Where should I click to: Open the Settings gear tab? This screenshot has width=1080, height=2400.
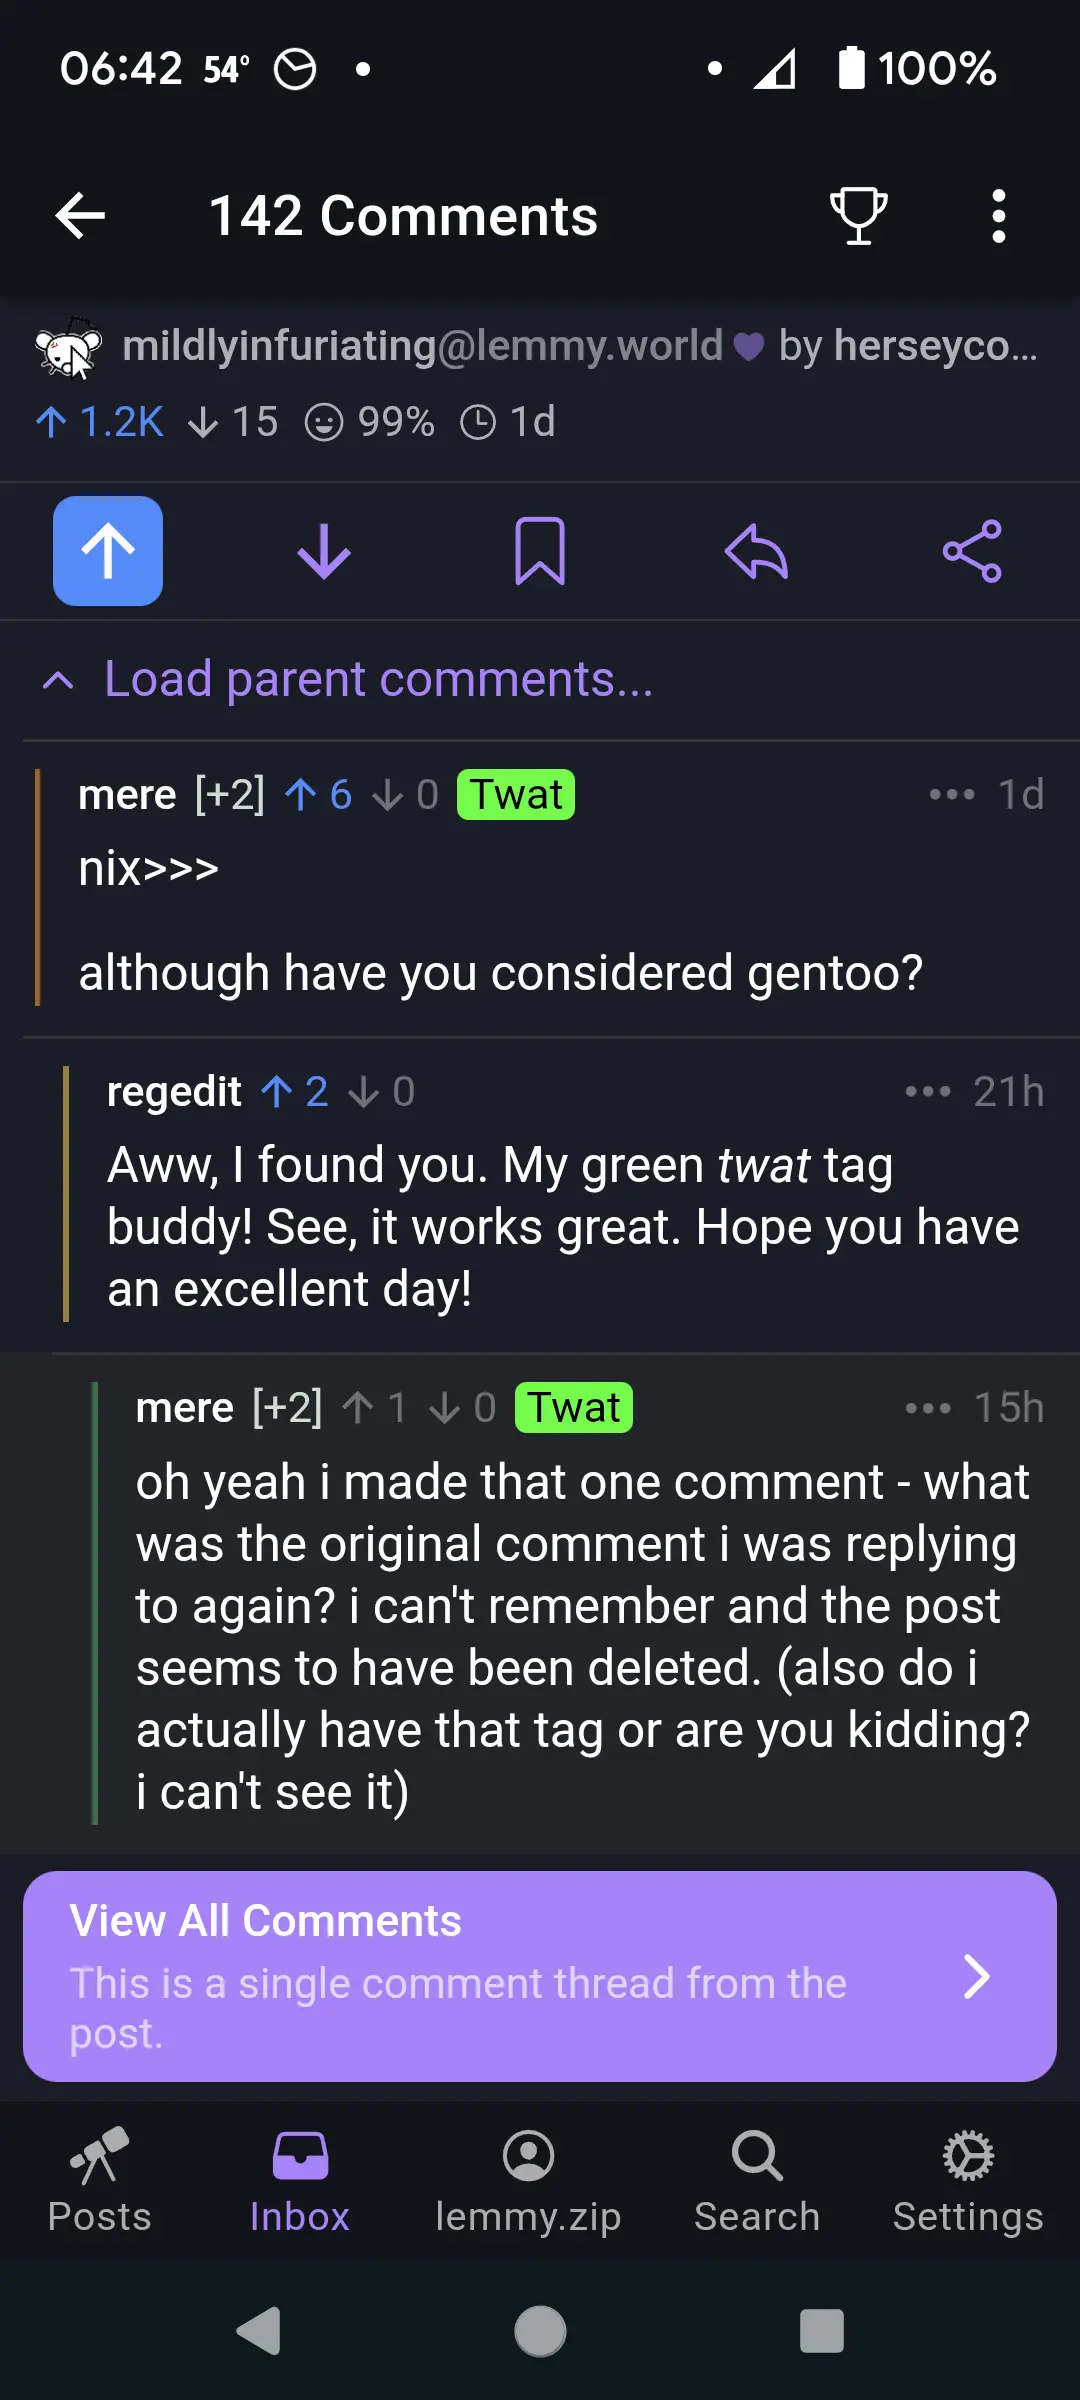pos(968,2180)
